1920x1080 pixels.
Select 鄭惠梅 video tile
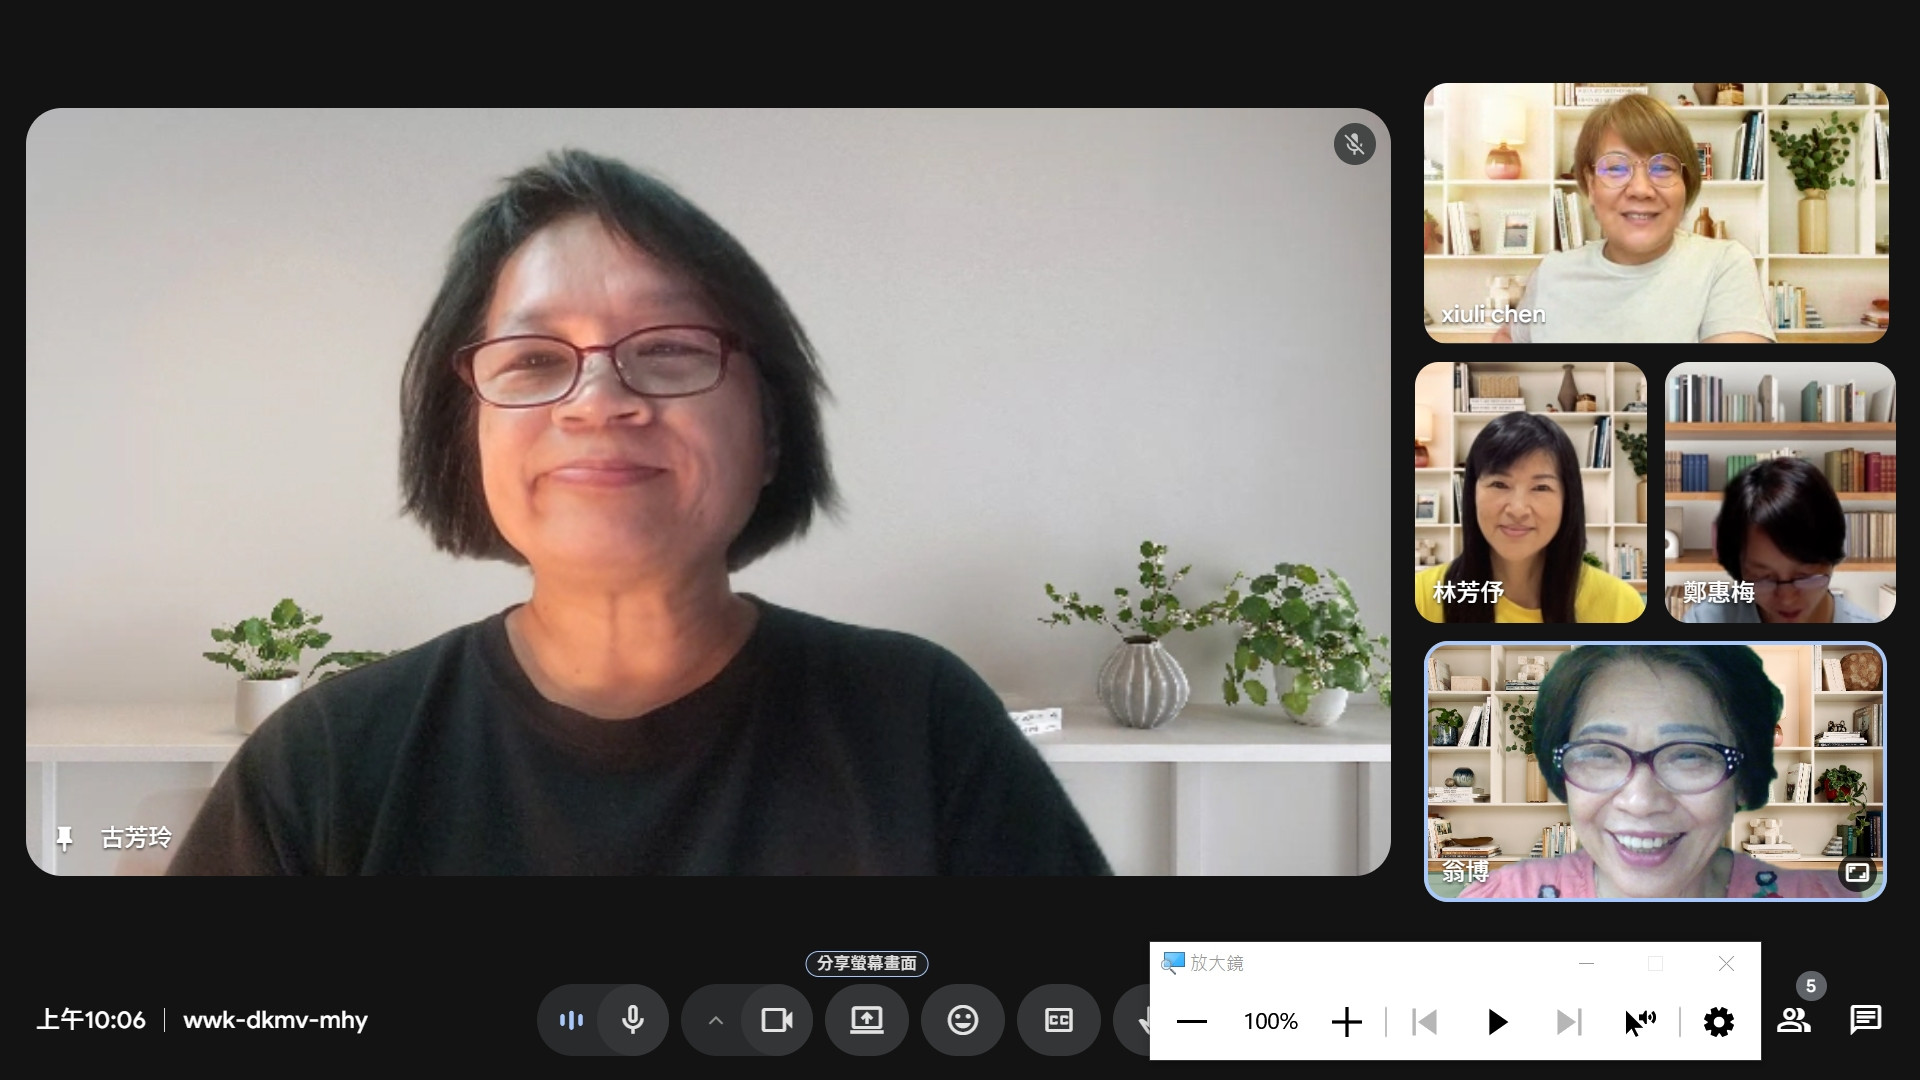point(1779,492)
